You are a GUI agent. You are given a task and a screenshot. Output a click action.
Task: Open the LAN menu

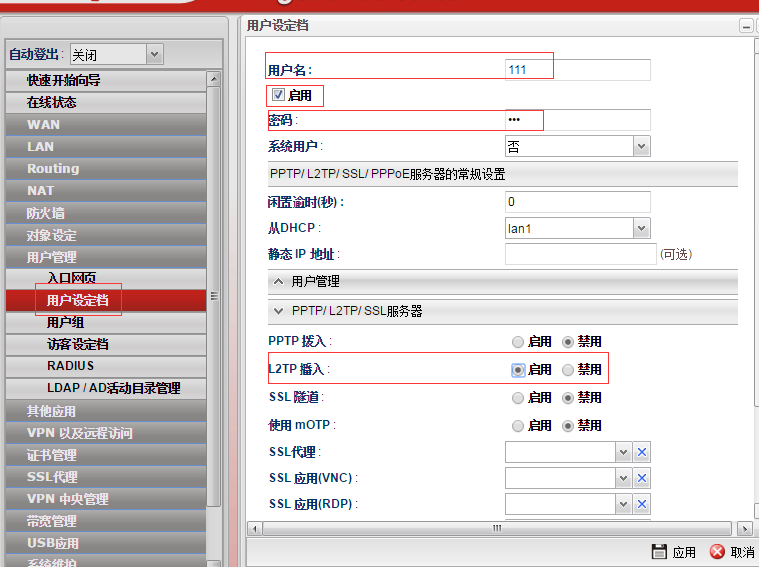[106, 147]
